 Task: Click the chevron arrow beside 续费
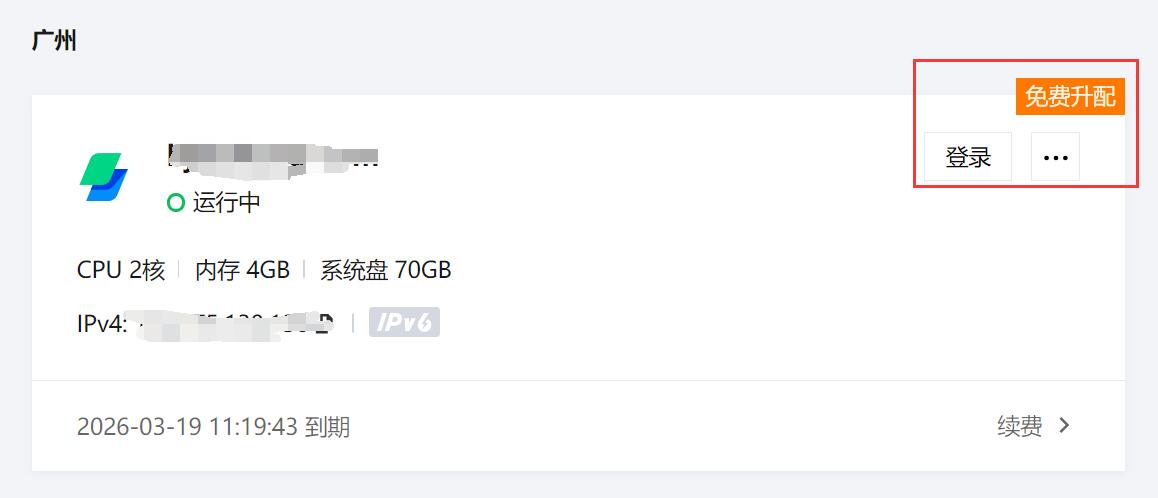1064,426
